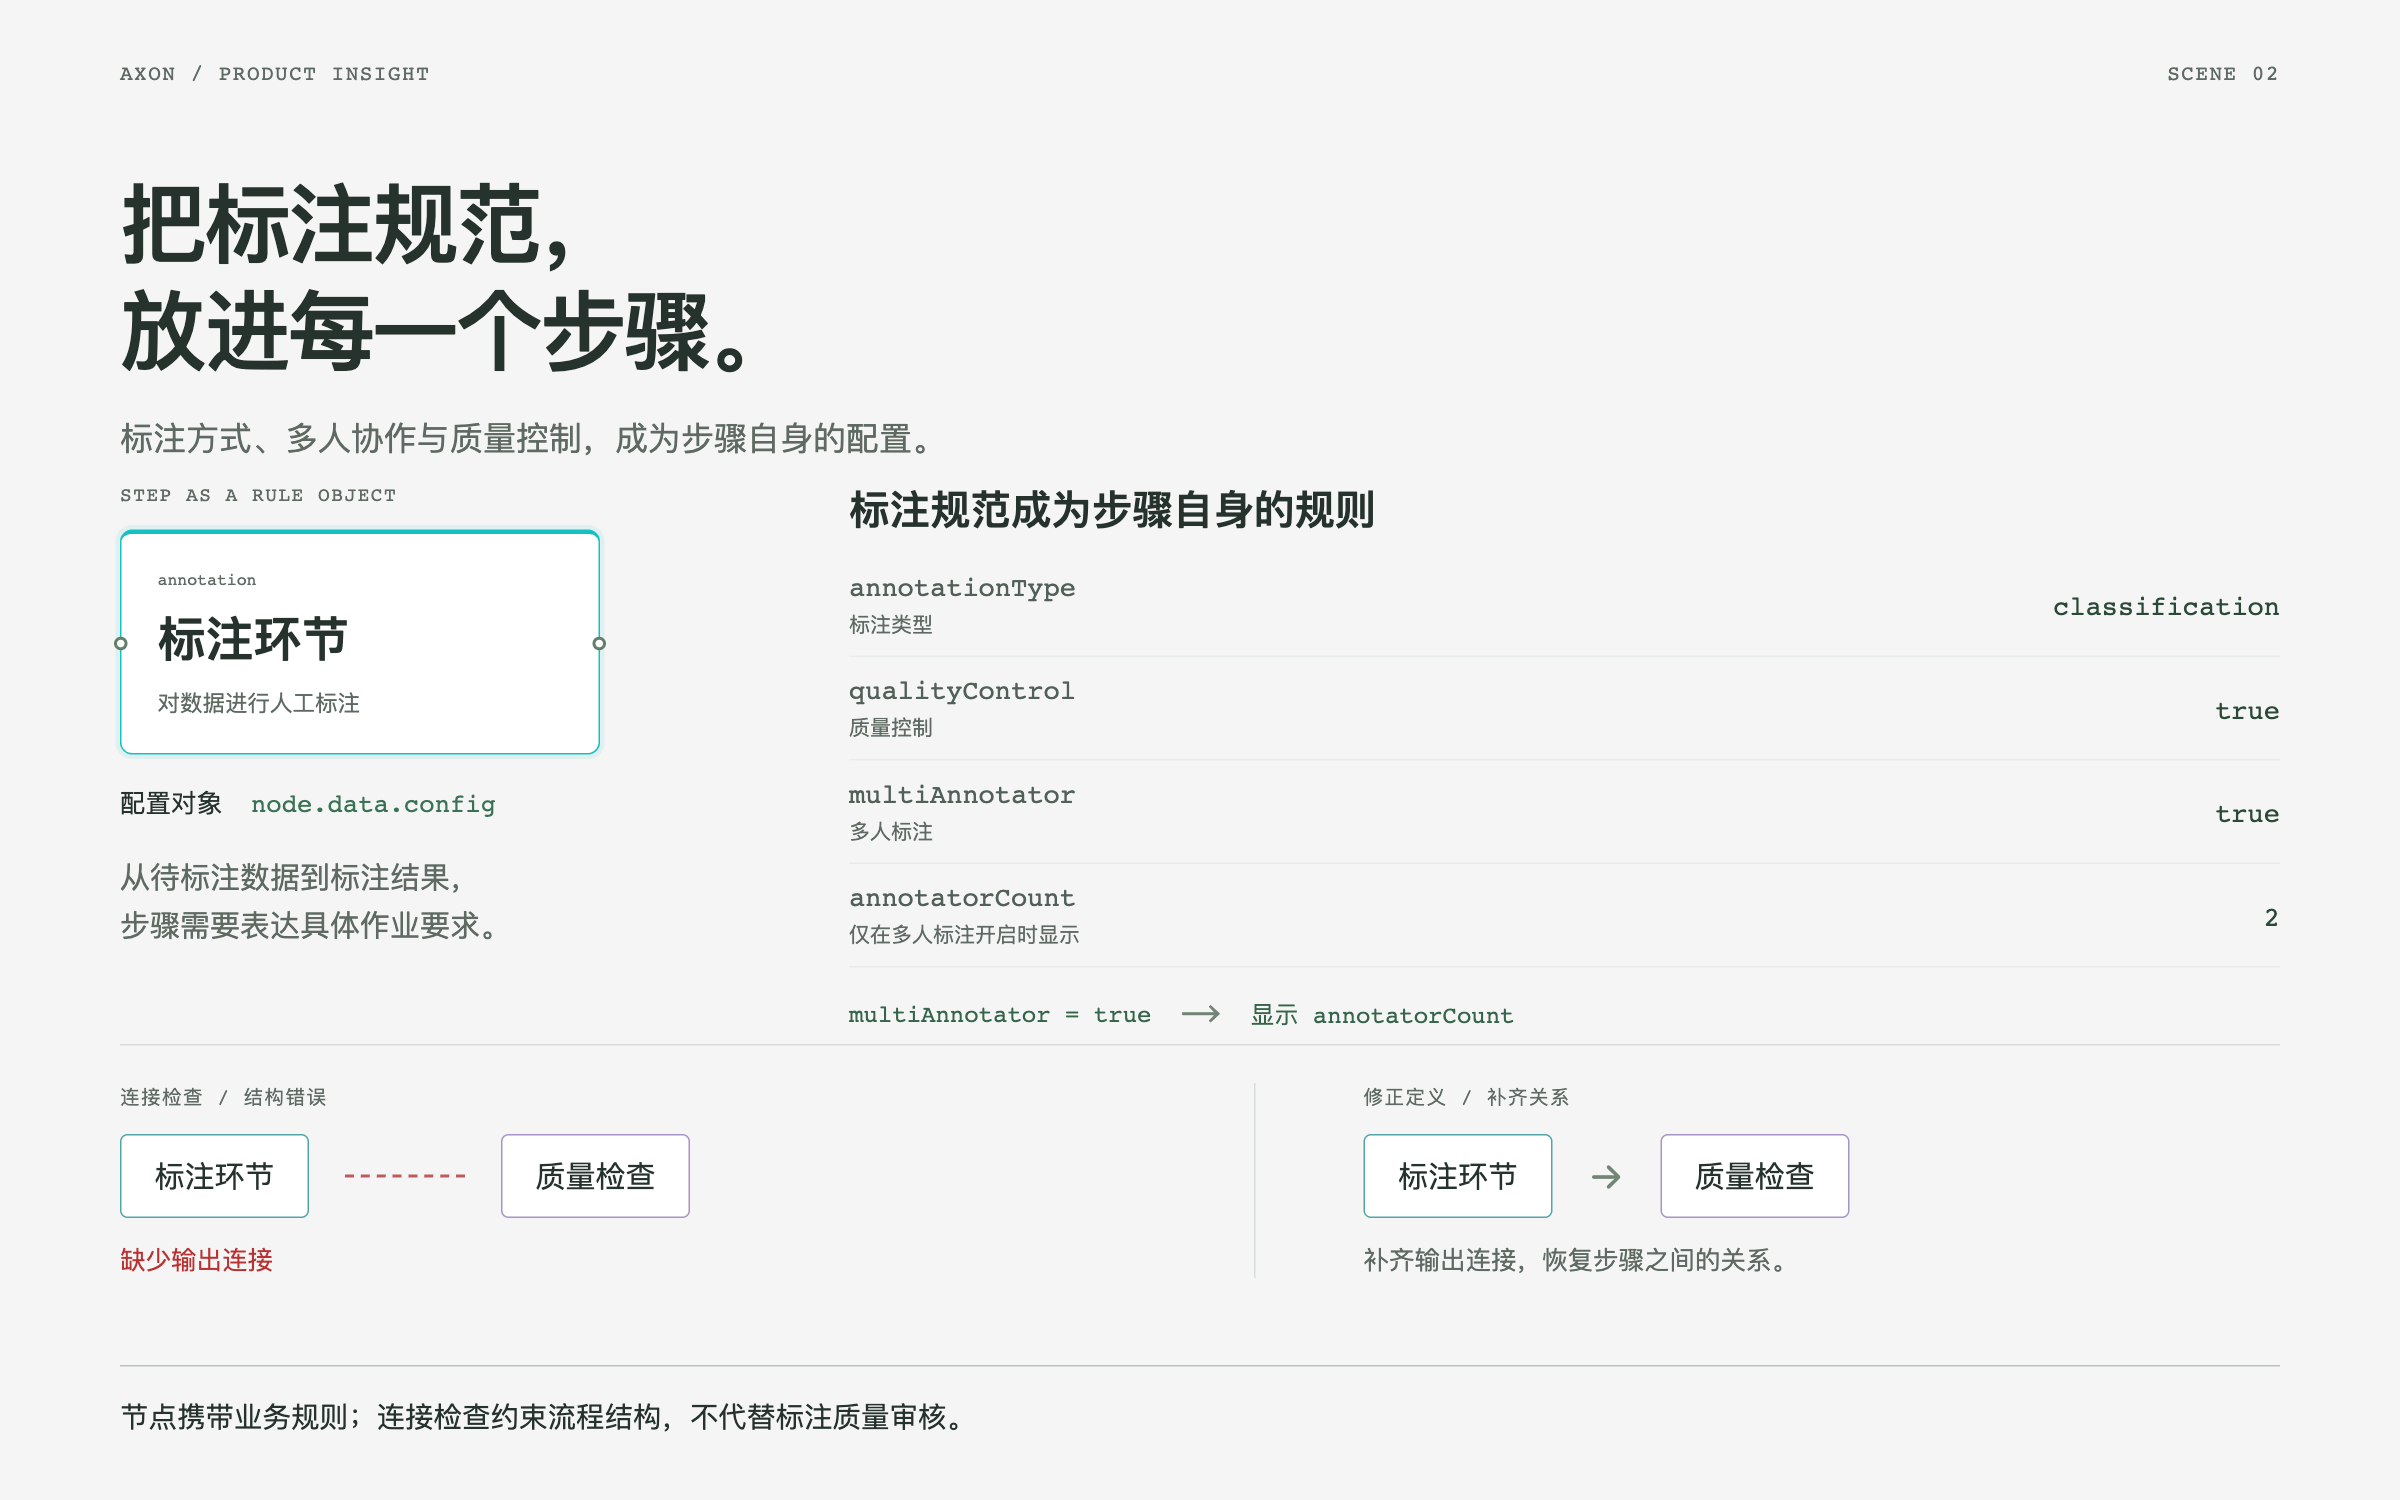The height and width of the screenshot is (1500, 2400).
Task: Click the 多人标注 sublabel
Action: (x=891, y=832)
